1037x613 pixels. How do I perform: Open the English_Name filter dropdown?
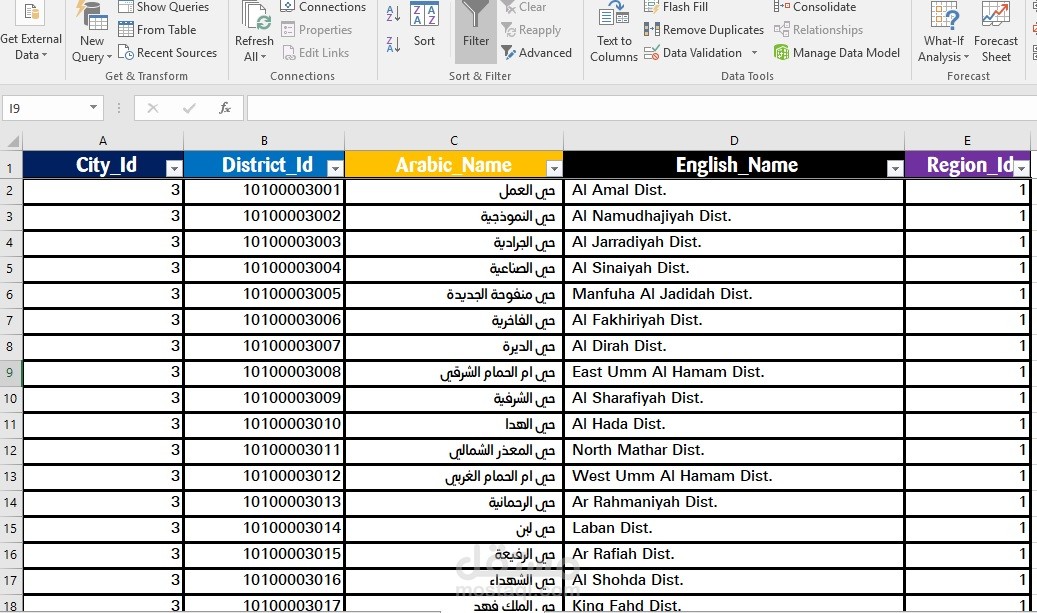pos(895,169)
